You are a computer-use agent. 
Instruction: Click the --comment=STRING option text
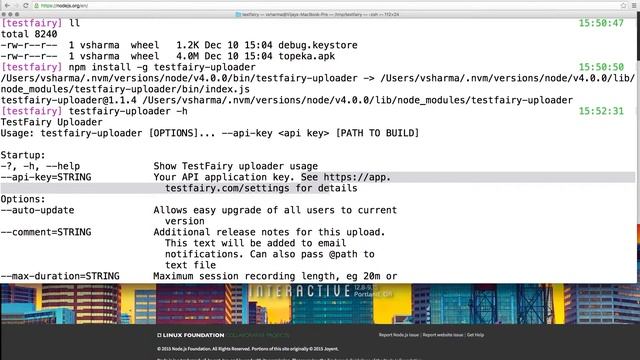(46, 232)
